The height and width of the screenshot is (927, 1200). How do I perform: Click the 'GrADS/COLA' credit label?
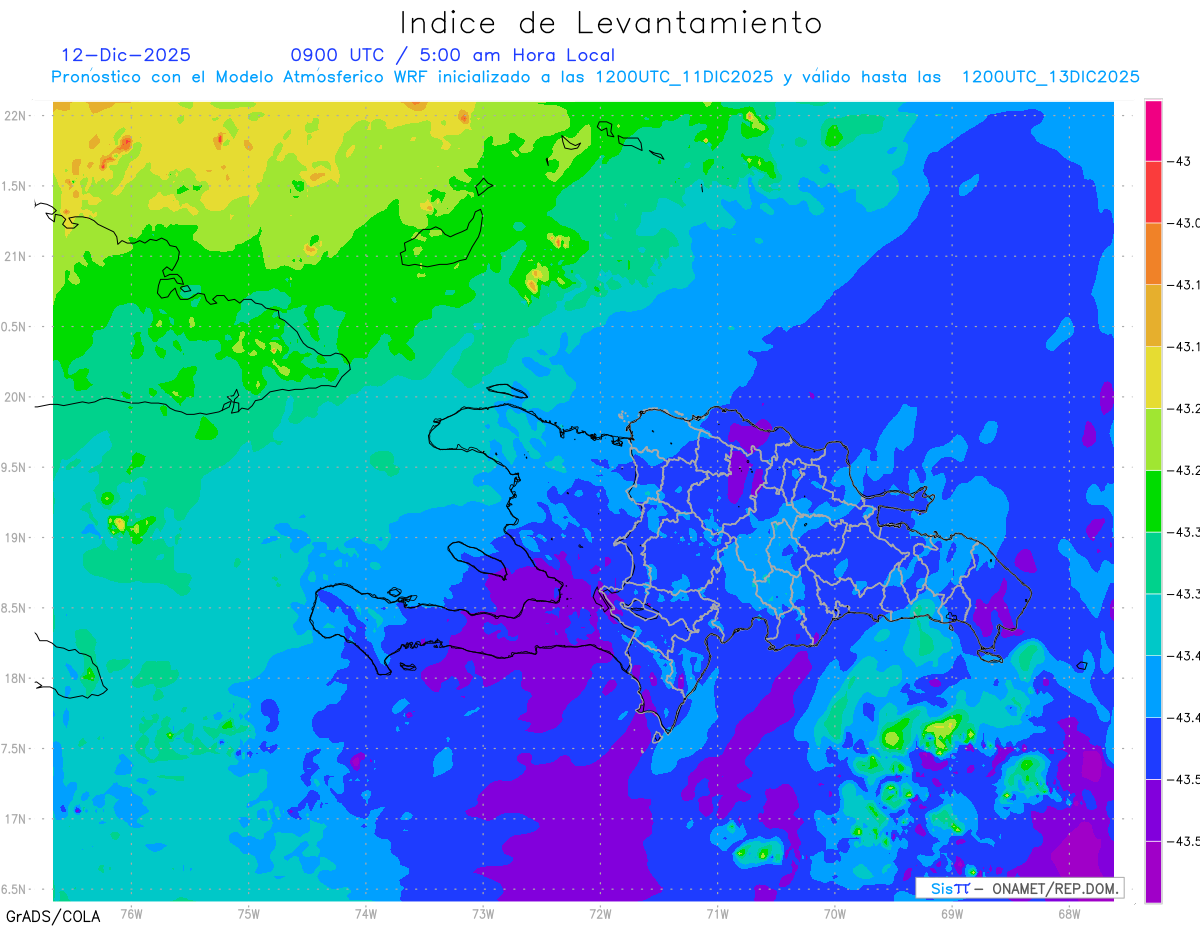[52, 916]
